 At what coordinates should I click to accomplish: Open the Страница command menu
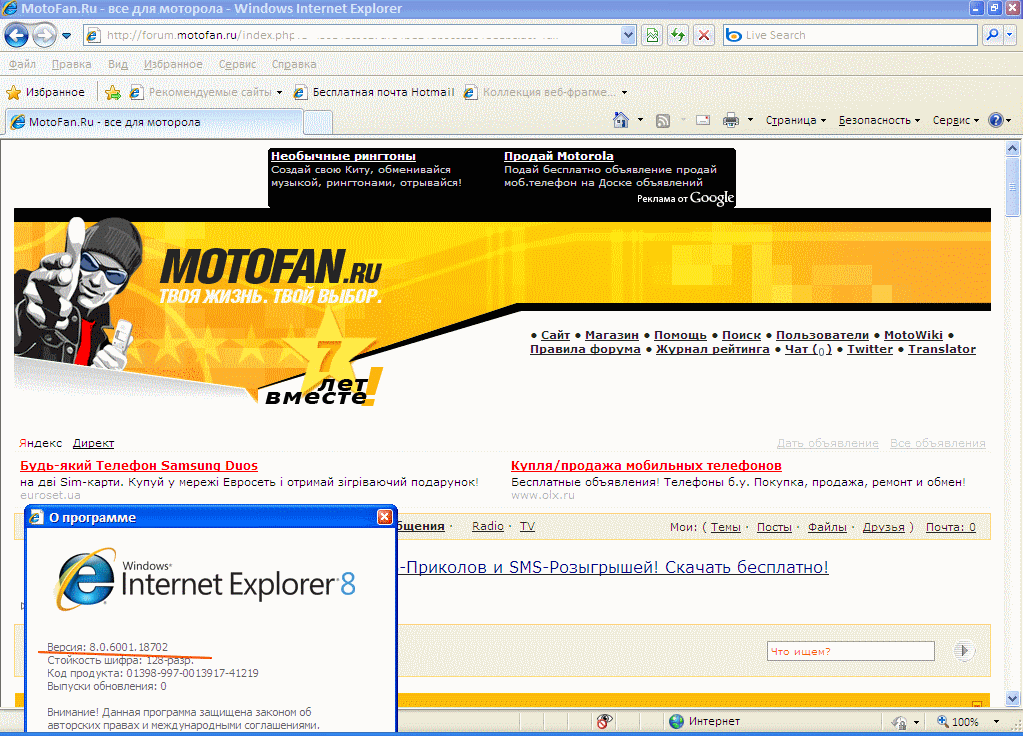pyautogui.click(x=795, y=120)
